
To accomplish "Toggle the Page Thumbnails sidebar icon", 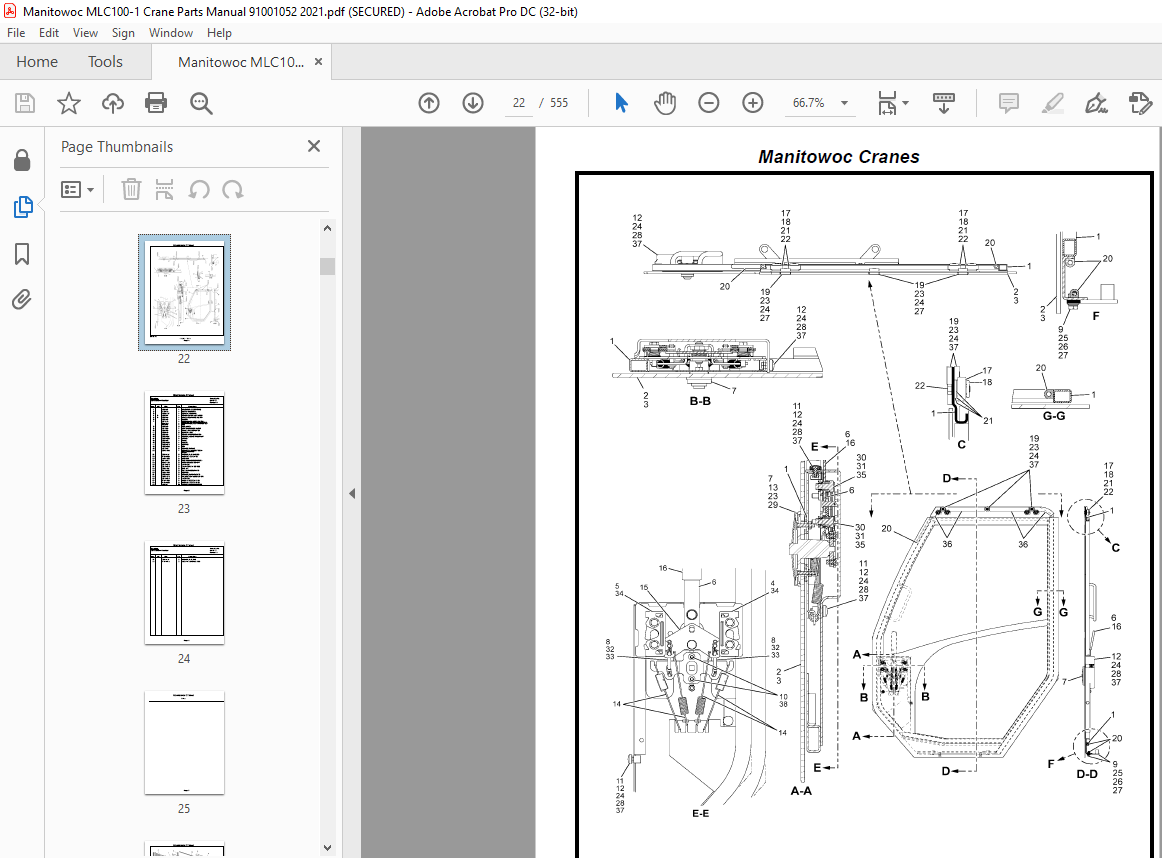I will tap(22, 207).
